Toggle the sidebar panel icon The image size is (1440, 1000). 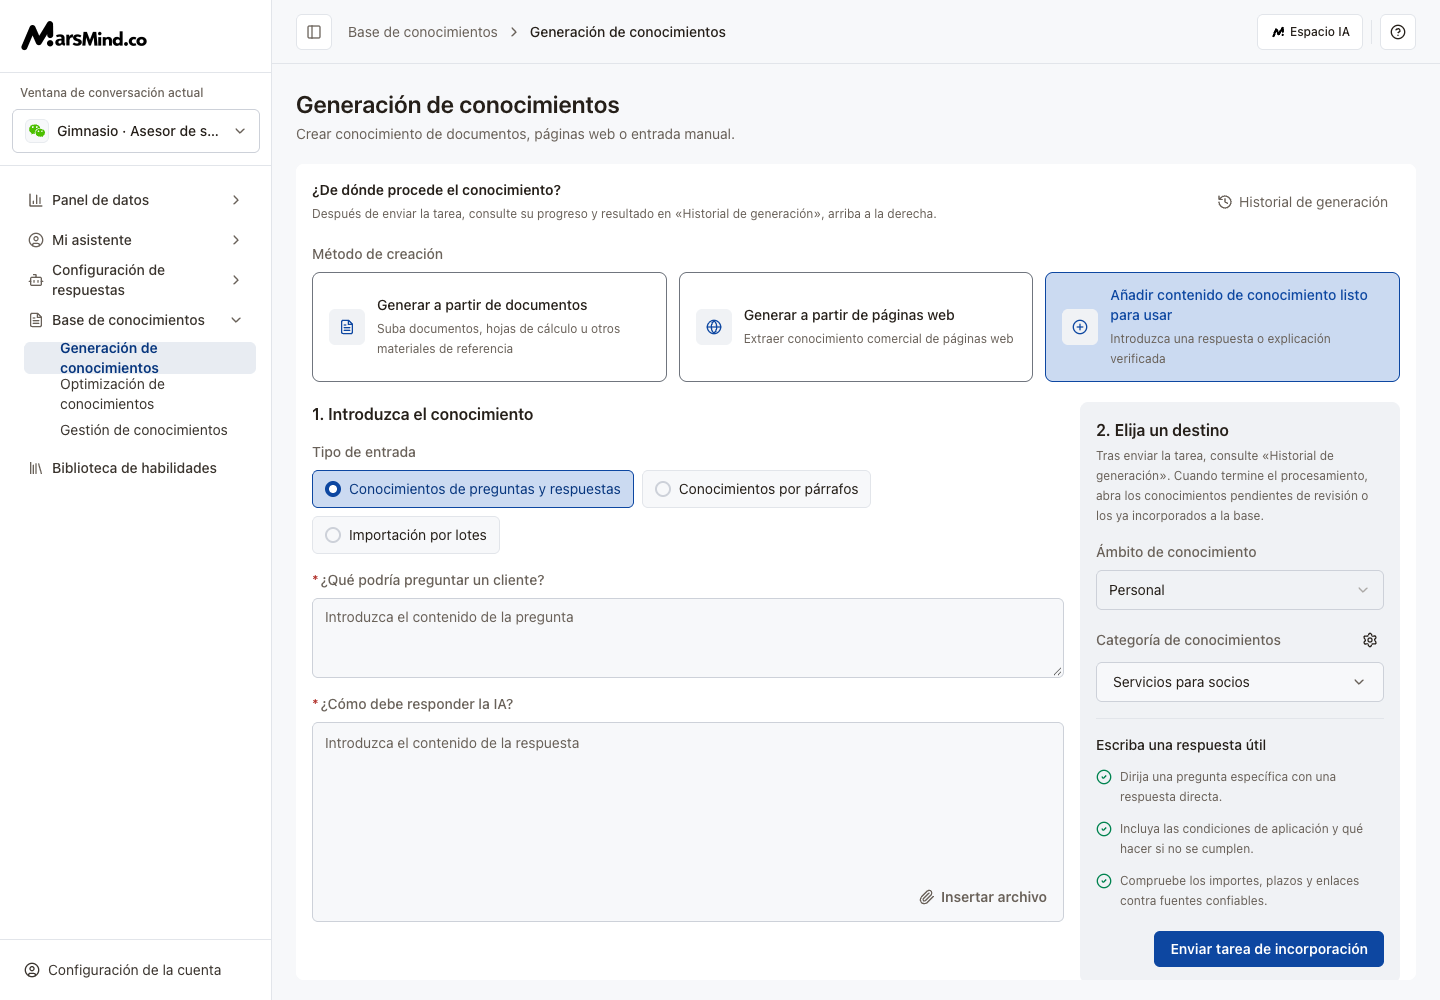pos(314,32)
